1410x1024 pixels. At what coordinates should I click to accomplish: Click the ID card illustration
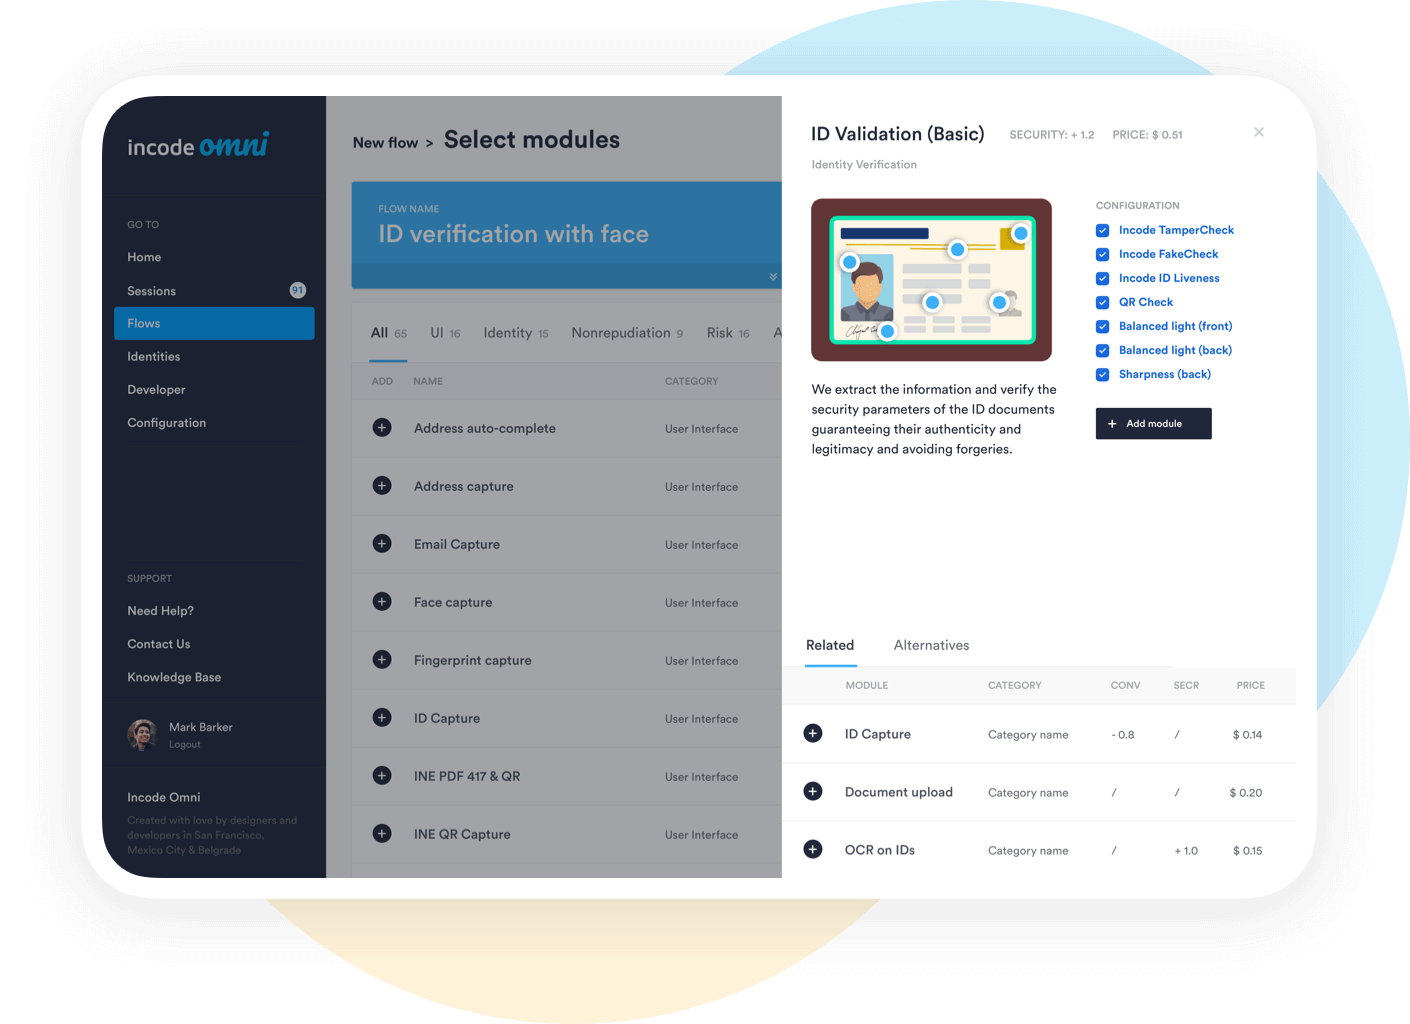coord(931,279)
